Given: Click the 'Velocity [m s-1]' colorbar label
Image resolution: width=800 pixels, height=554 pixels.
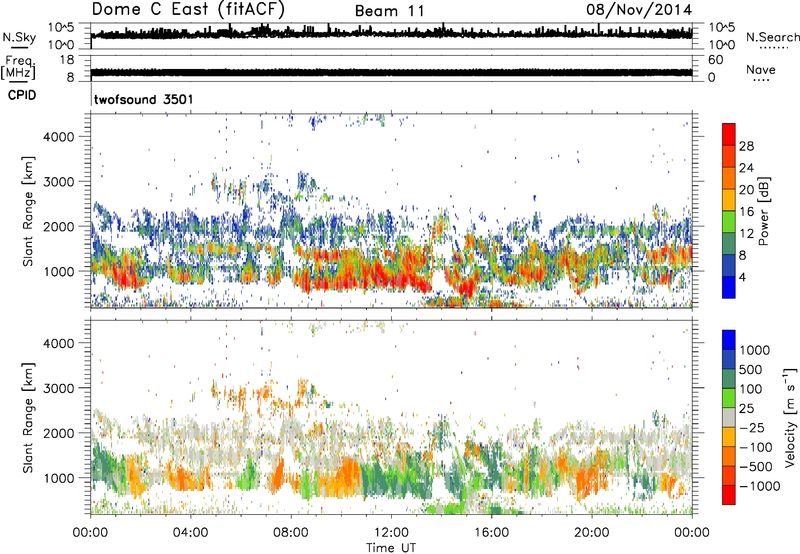Looking at the screenshot, I should [790, 417].
